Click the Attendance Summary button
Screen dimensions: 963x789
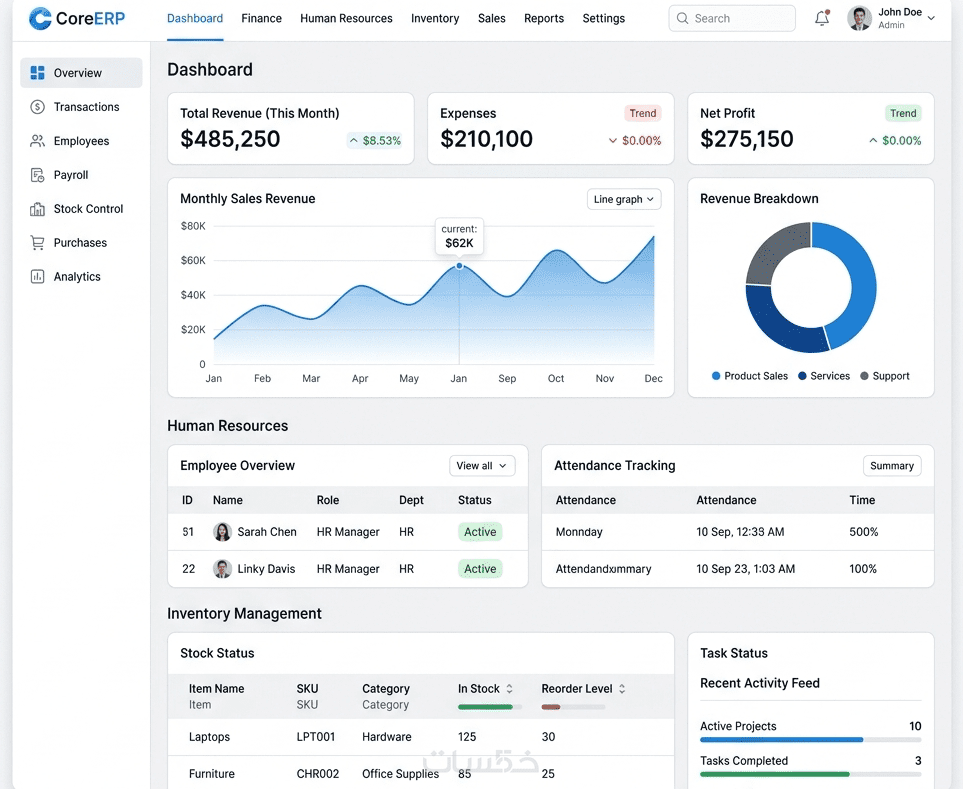pyautogui.click(x=892, y=466)
